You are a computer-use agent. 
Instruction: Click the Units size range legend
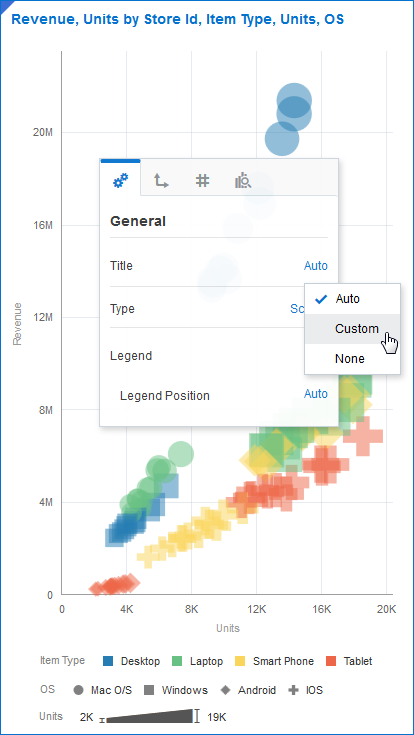(x=153, y=717)
